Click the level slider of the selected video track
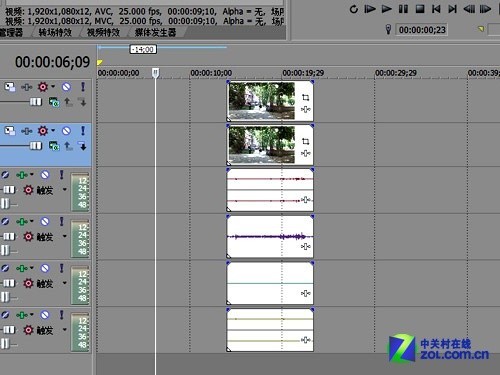This screenshot has width=500, height=375. (x=36, y=146)
